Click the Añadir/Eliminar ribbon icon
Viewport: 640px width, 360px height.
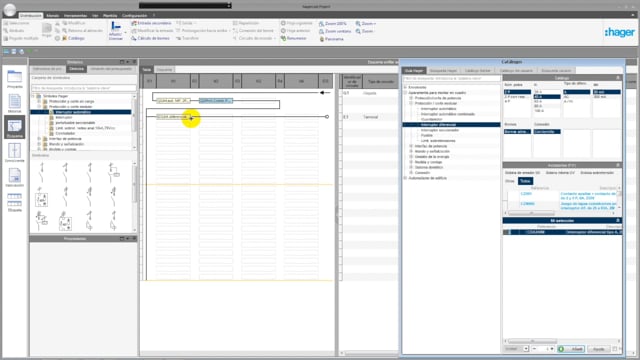click(116, 31)
